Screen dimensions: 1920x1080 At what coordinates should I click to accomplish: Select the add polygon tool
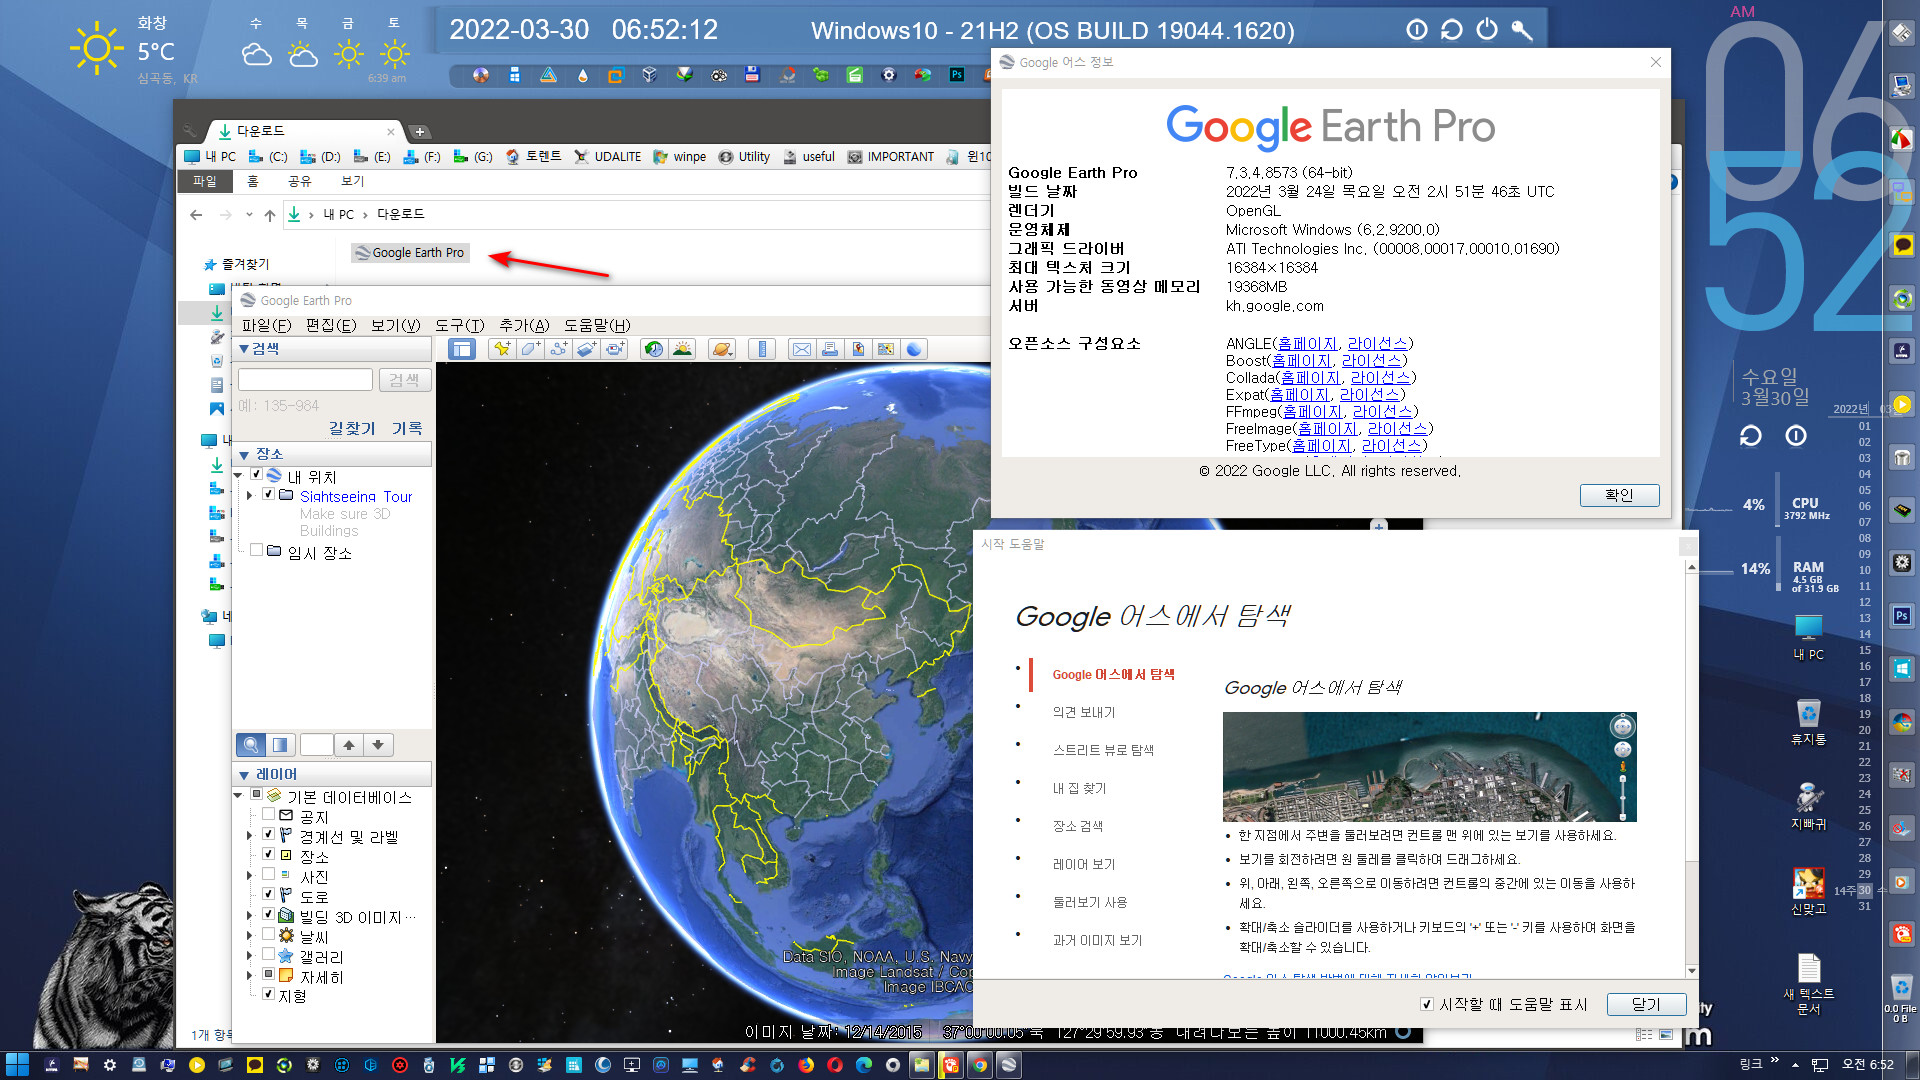coord(530,349)
